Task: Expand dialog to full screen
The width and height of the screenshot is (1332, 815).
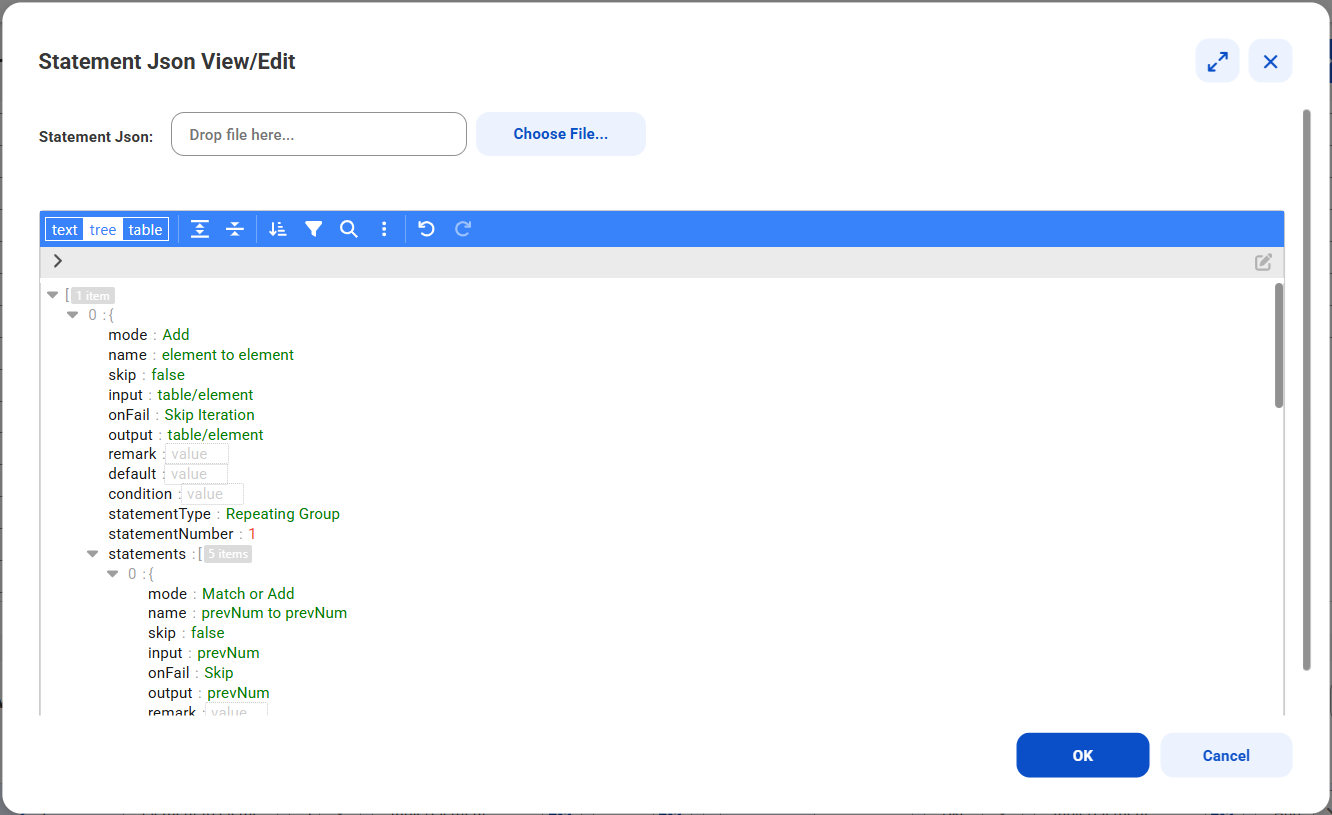Action: [x=1218, y=61]
